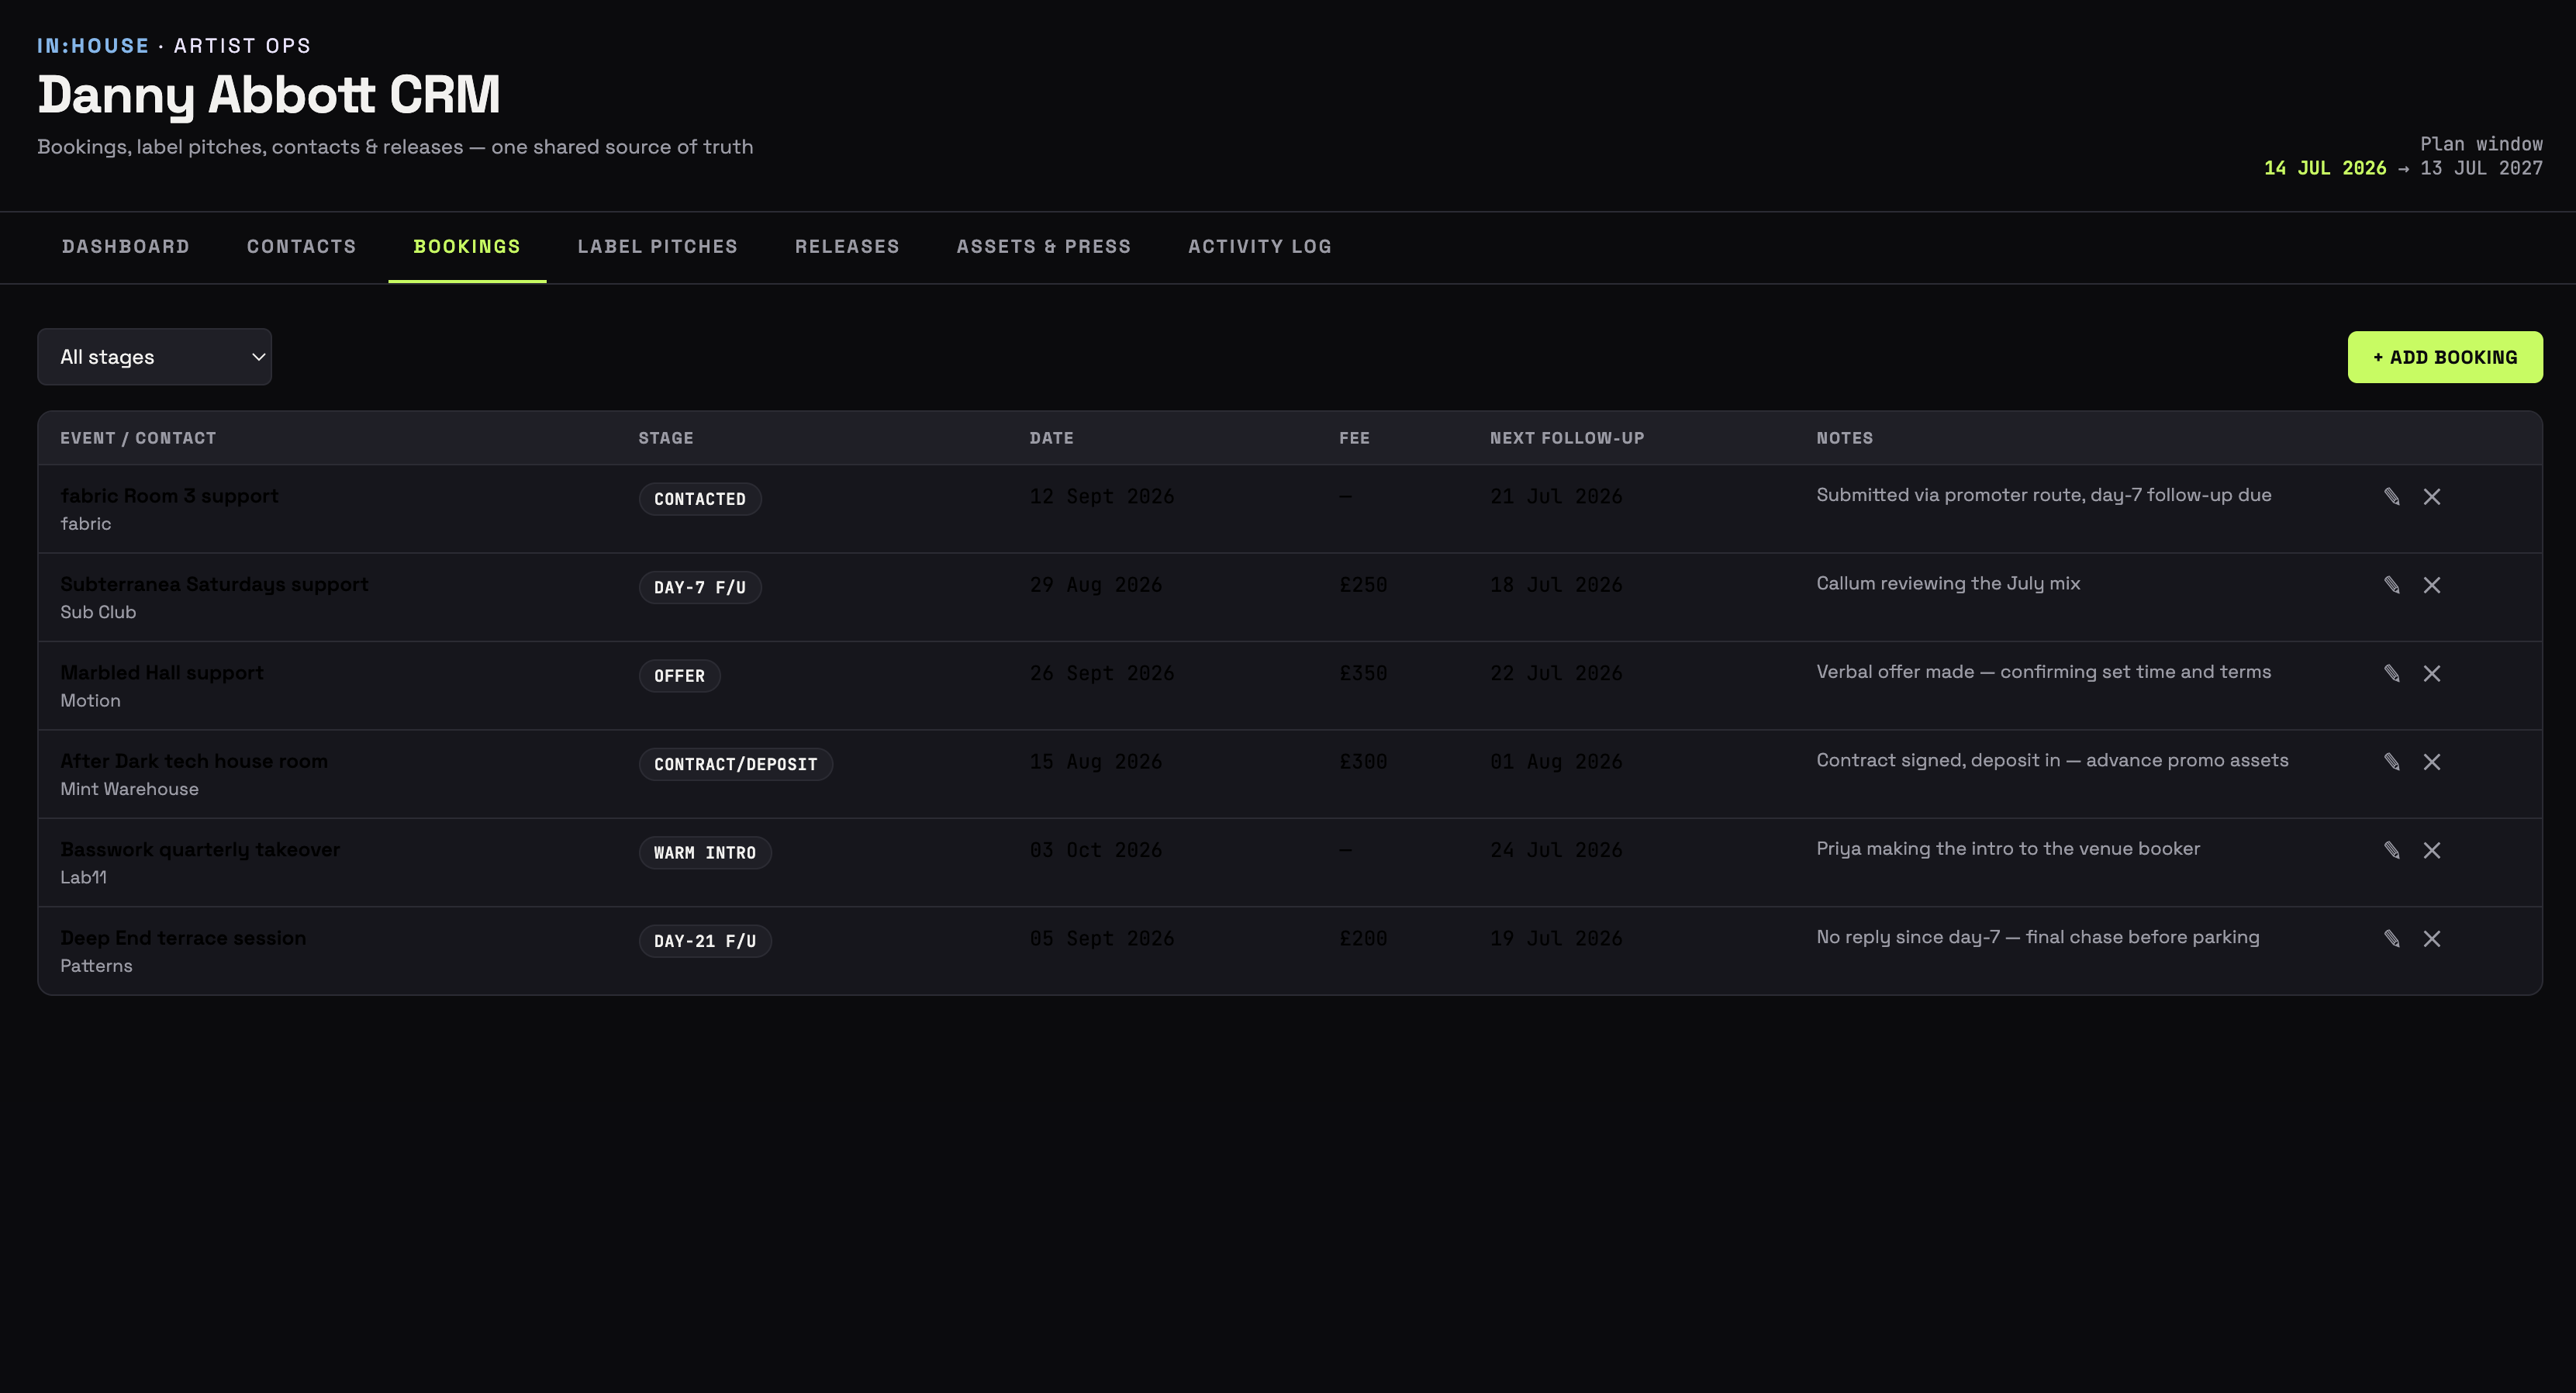
Task: Edit the Subterranea Saturdays support booking
Action: pos(2391,585)
